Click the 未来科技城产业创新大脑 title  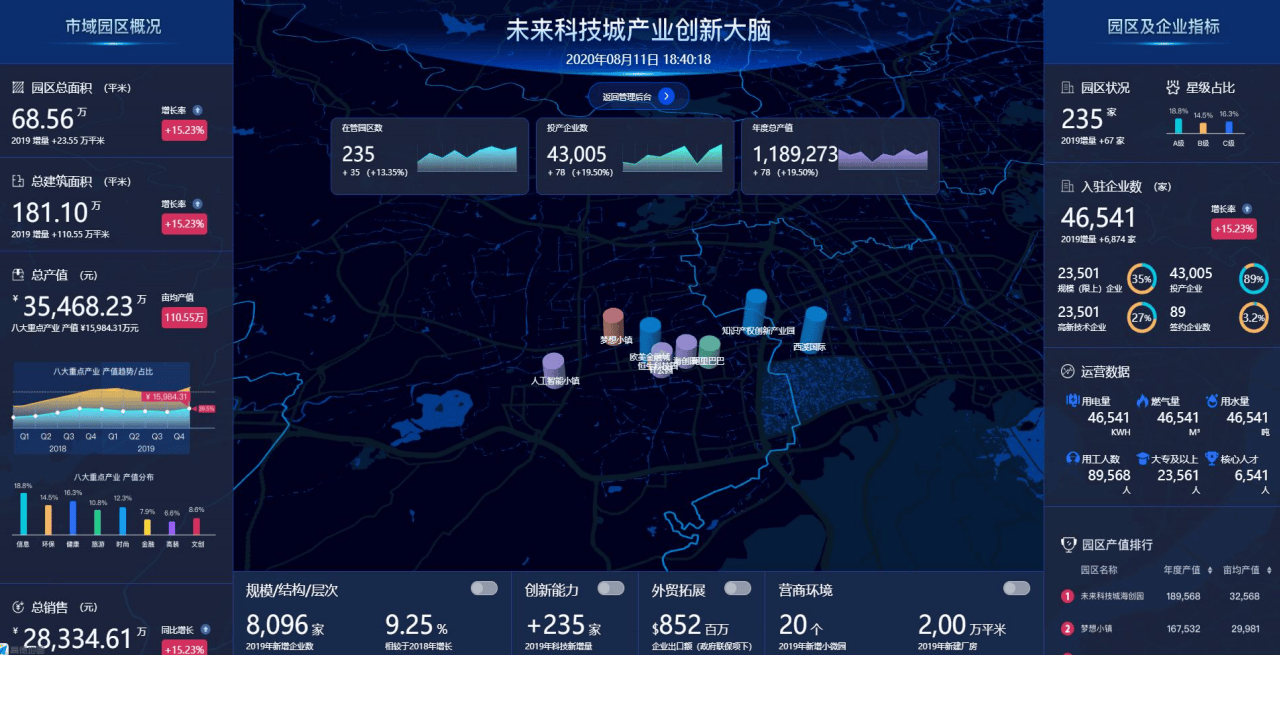click(x=638, y=29)
